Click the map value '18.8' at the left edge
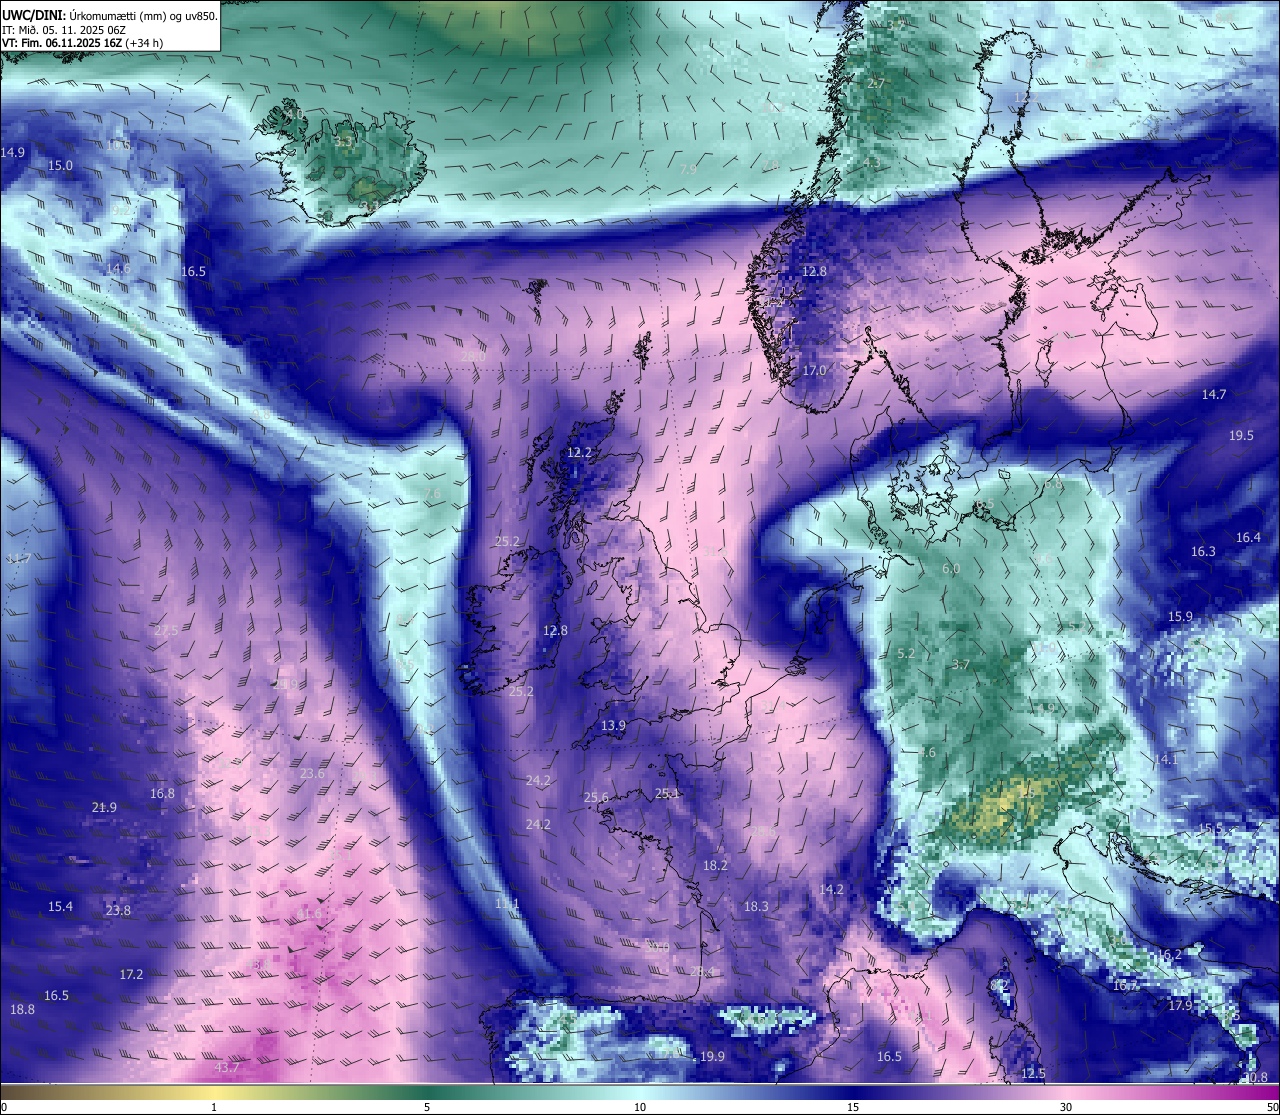This screenshot has width=1280, height=1115. 22,1010
